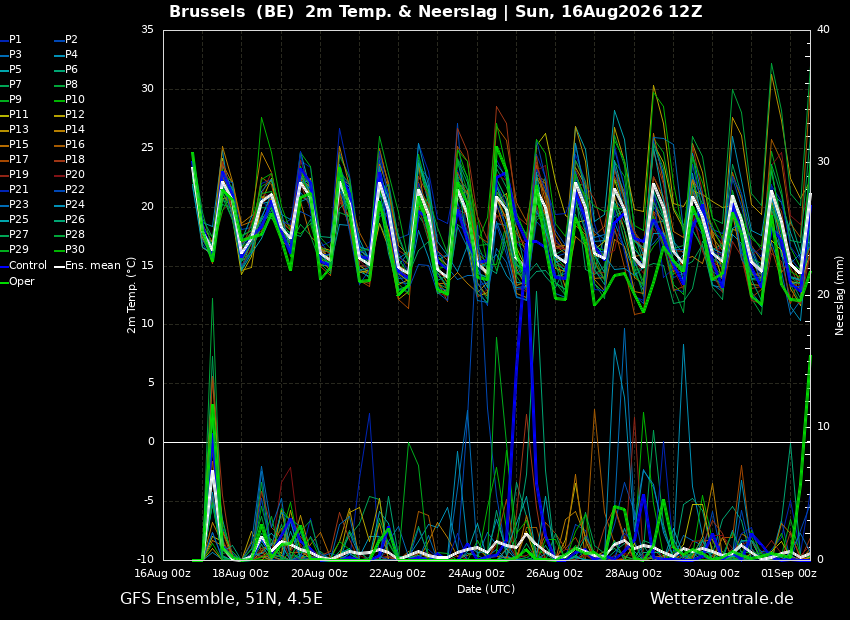This screenshot has width=850, height=620.
Task: Click the -10 tick on temperature axis
Action: pyautogui.click(x=146, y=559)
